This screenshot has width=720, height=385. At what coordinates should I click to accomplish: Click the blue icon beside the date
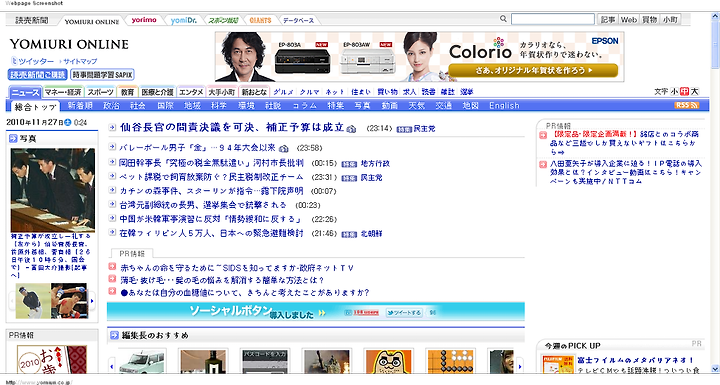(68, 122)
